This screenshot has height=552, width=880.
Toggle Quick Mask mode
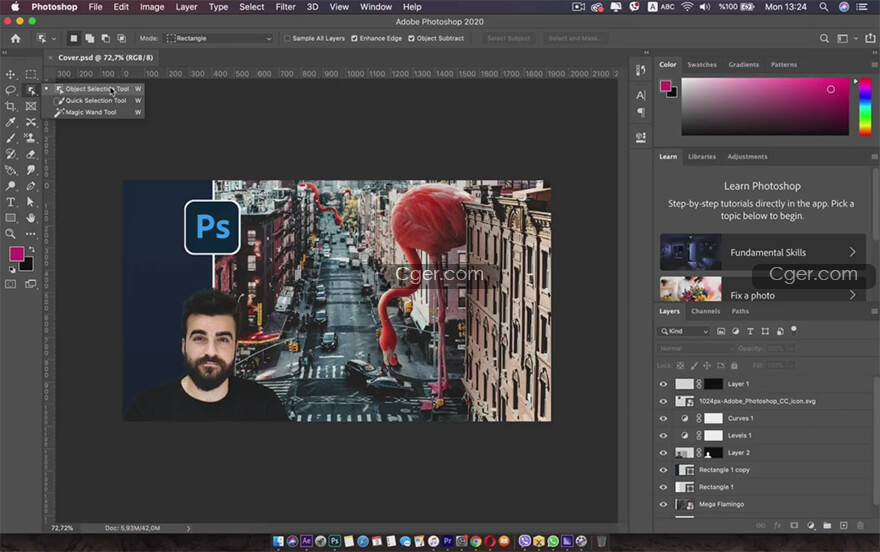pyautogui.click(x=11, y=284)
